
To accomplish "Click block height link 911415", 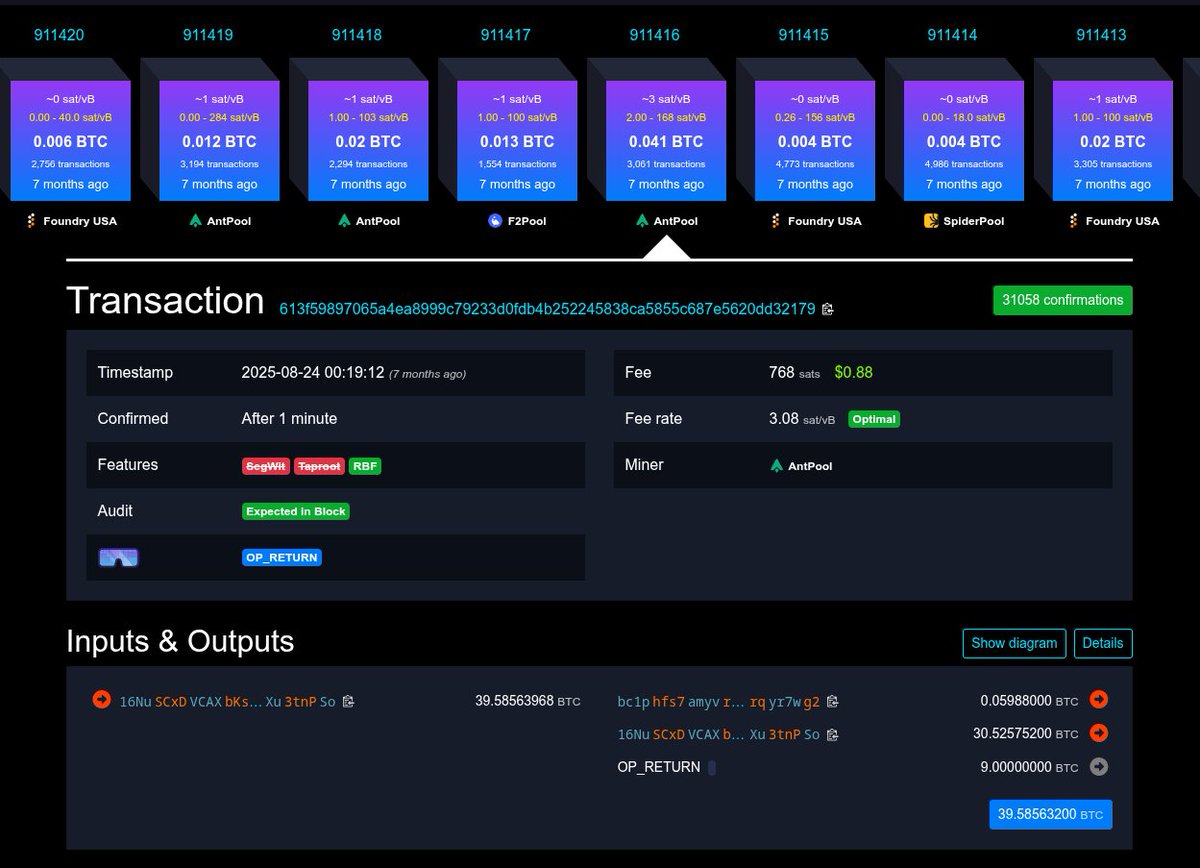I will pyautogui.click(x=804, y=35).
